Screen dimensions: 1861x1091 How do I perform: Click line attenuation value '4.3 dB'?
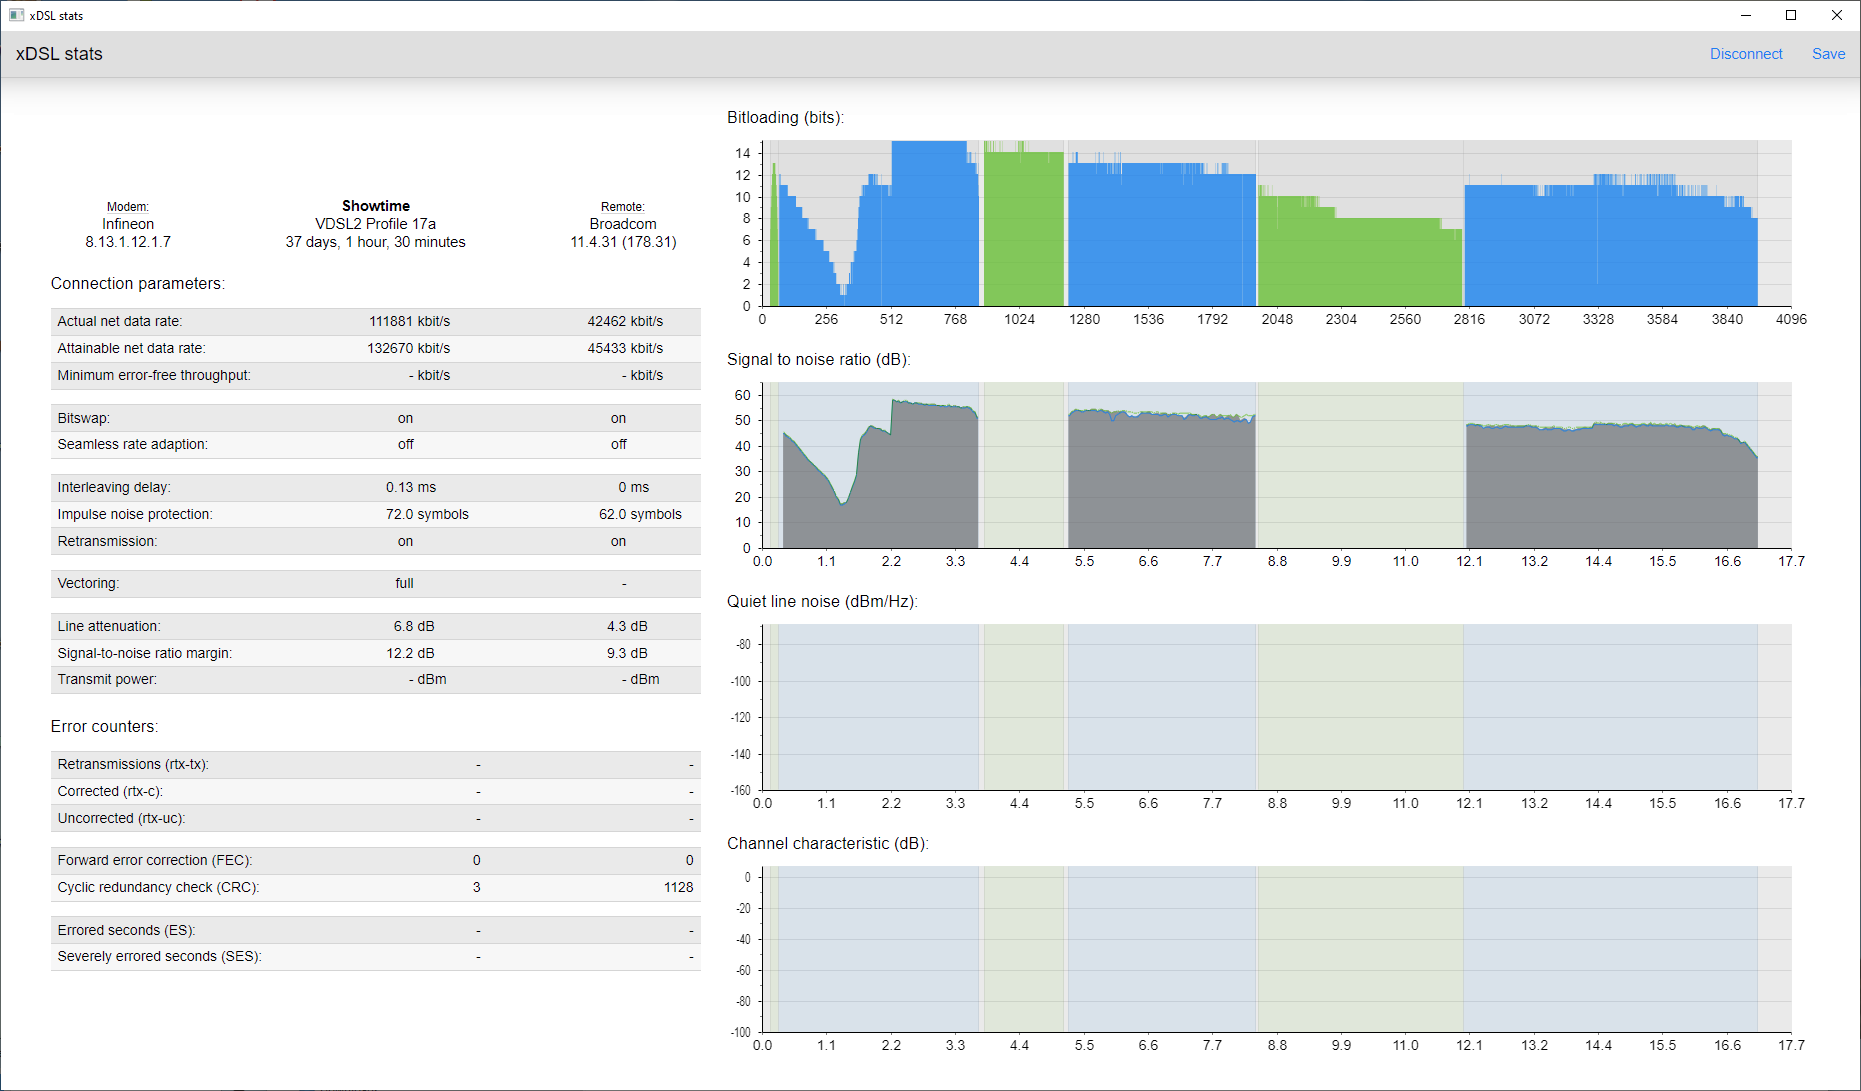[627, 626]
